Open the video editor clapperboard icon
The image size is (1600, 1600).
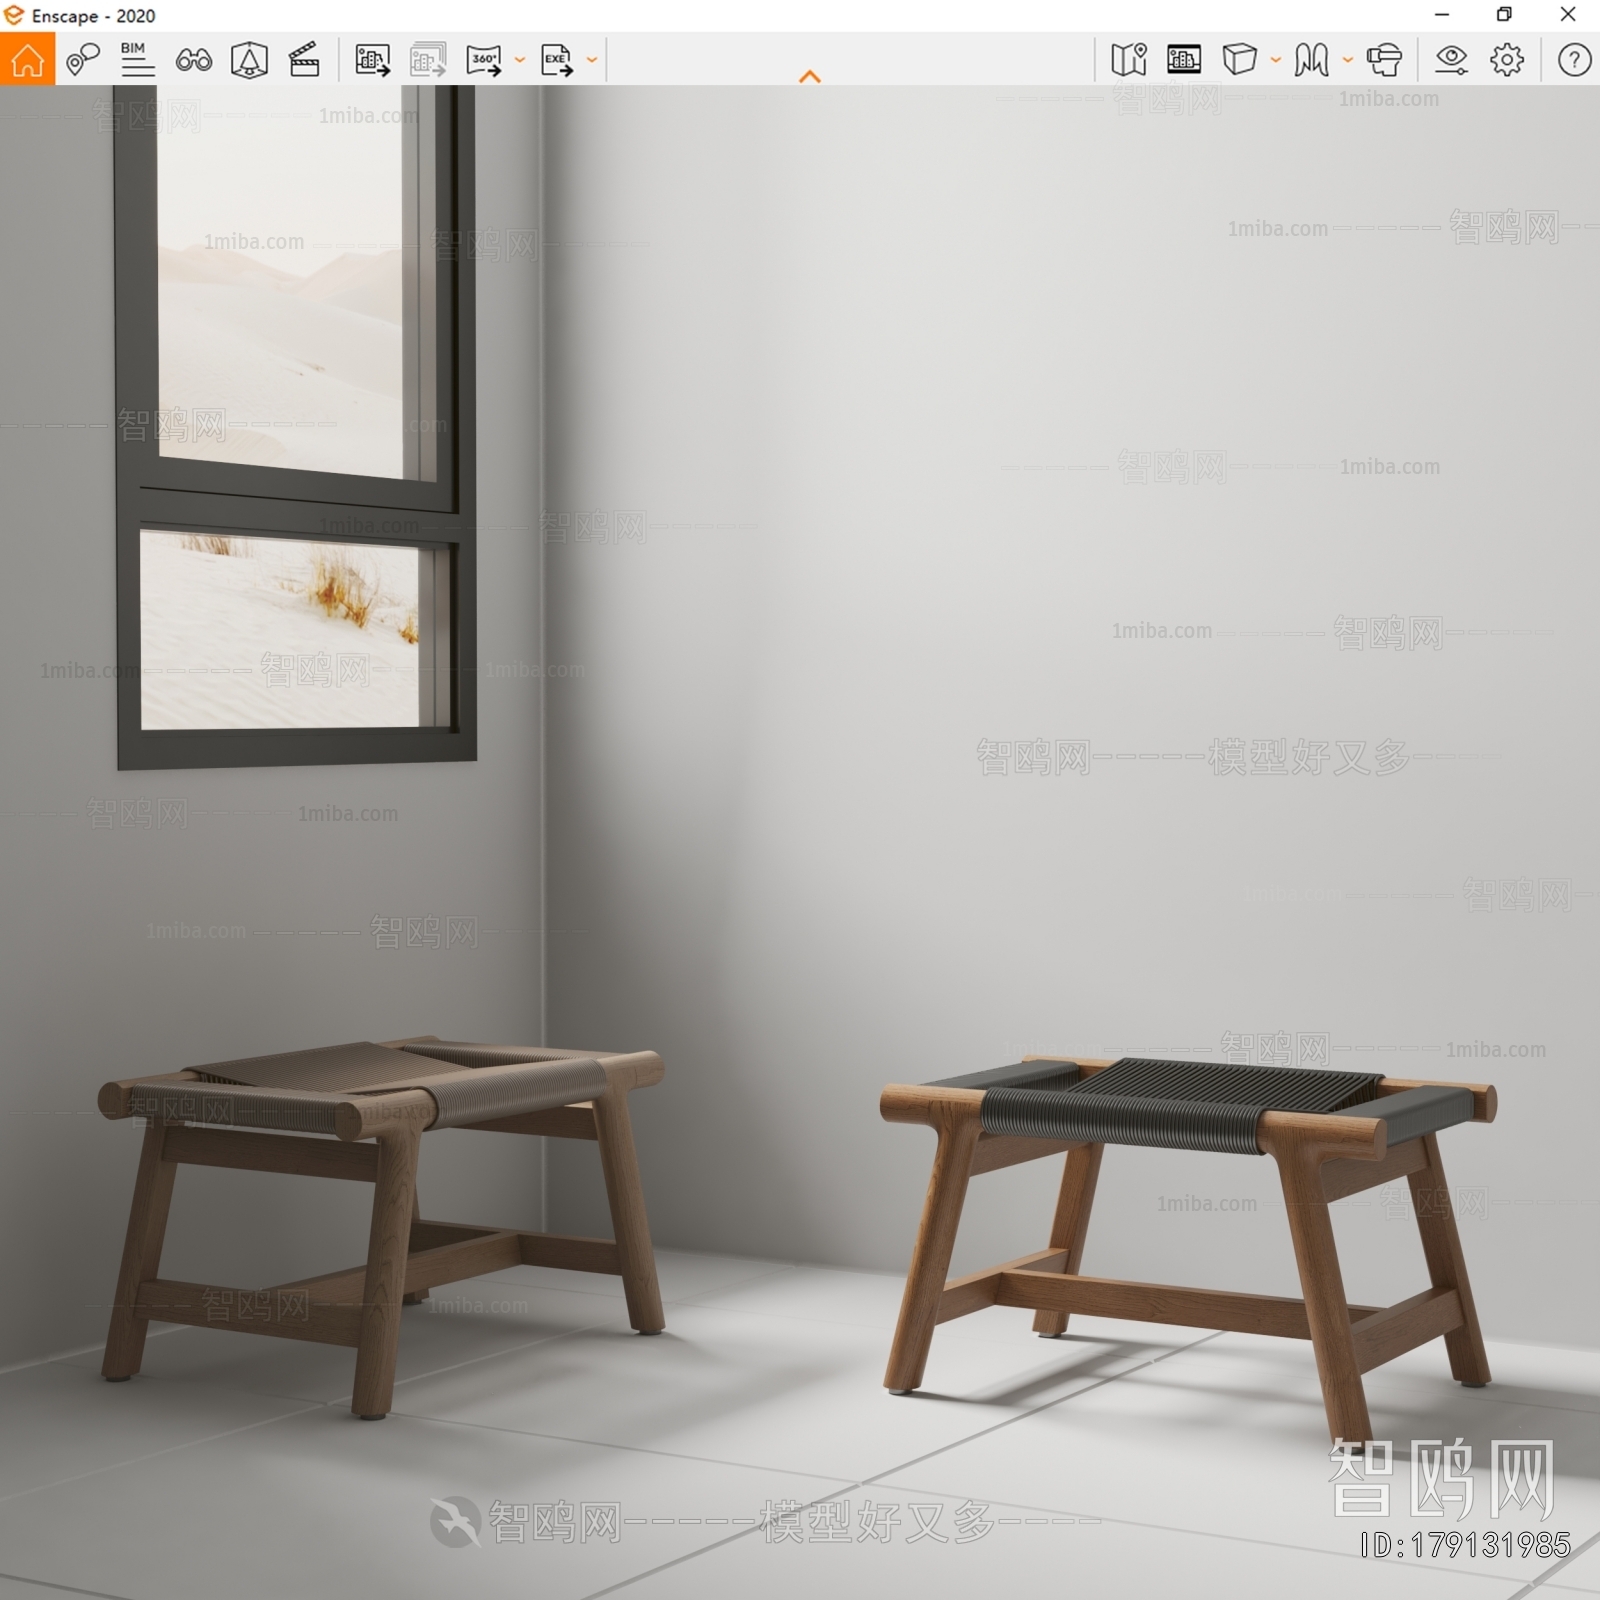[x=304, y=60]
